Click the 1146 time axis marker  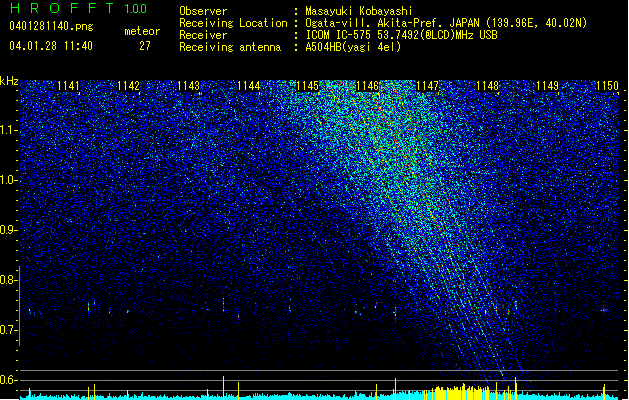[367, 86]
